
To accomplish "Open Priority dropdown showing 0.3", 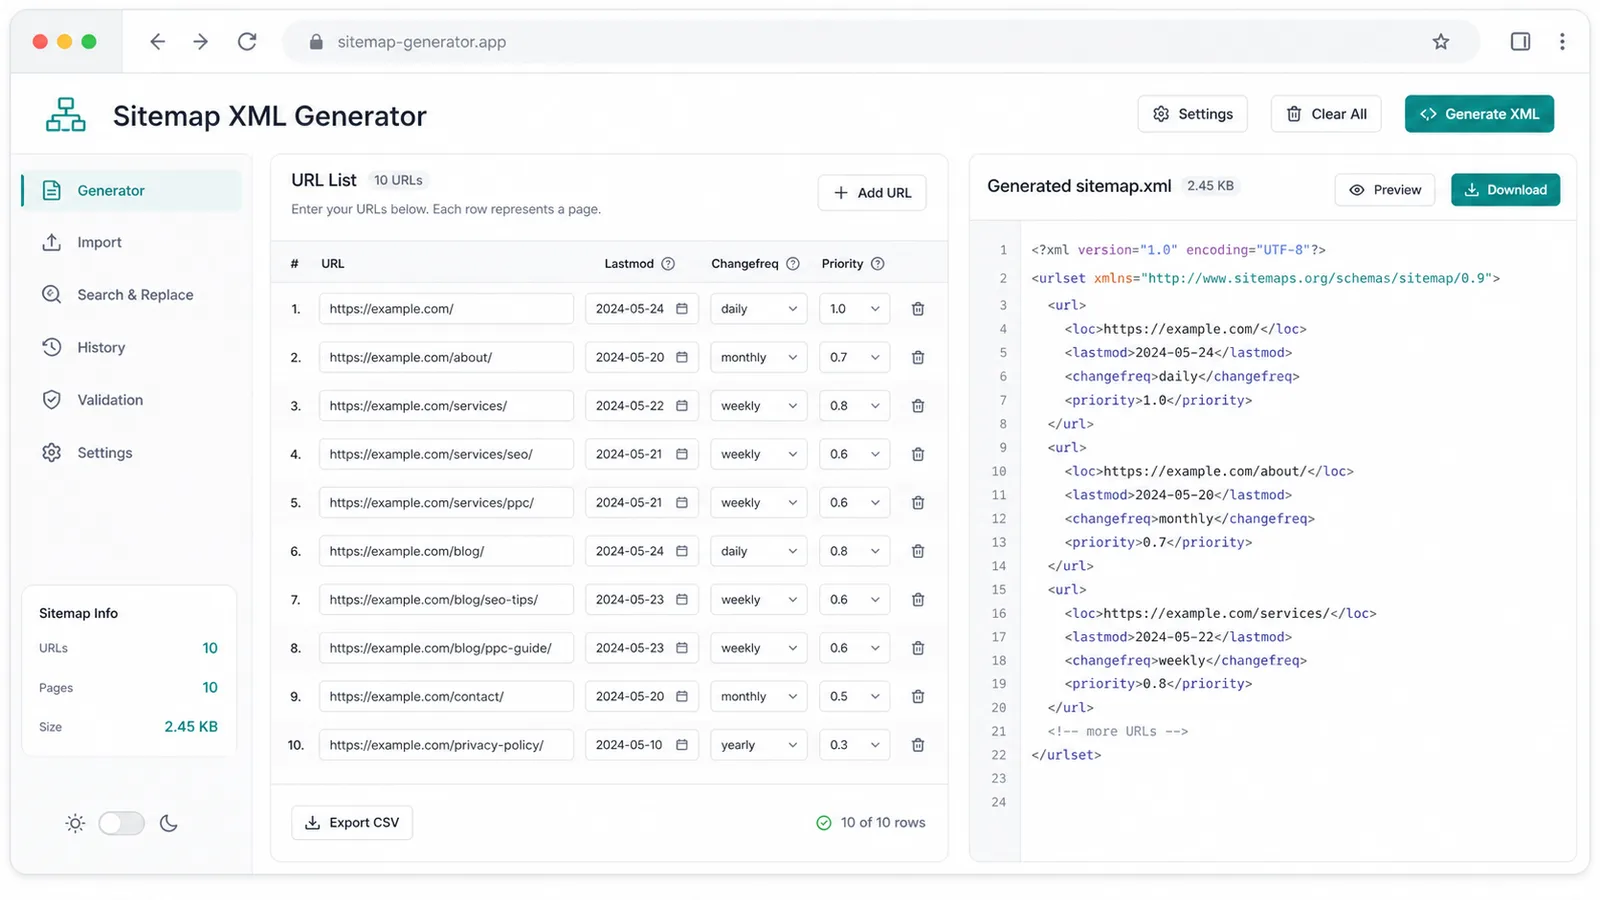I will (x=854, y=745).
